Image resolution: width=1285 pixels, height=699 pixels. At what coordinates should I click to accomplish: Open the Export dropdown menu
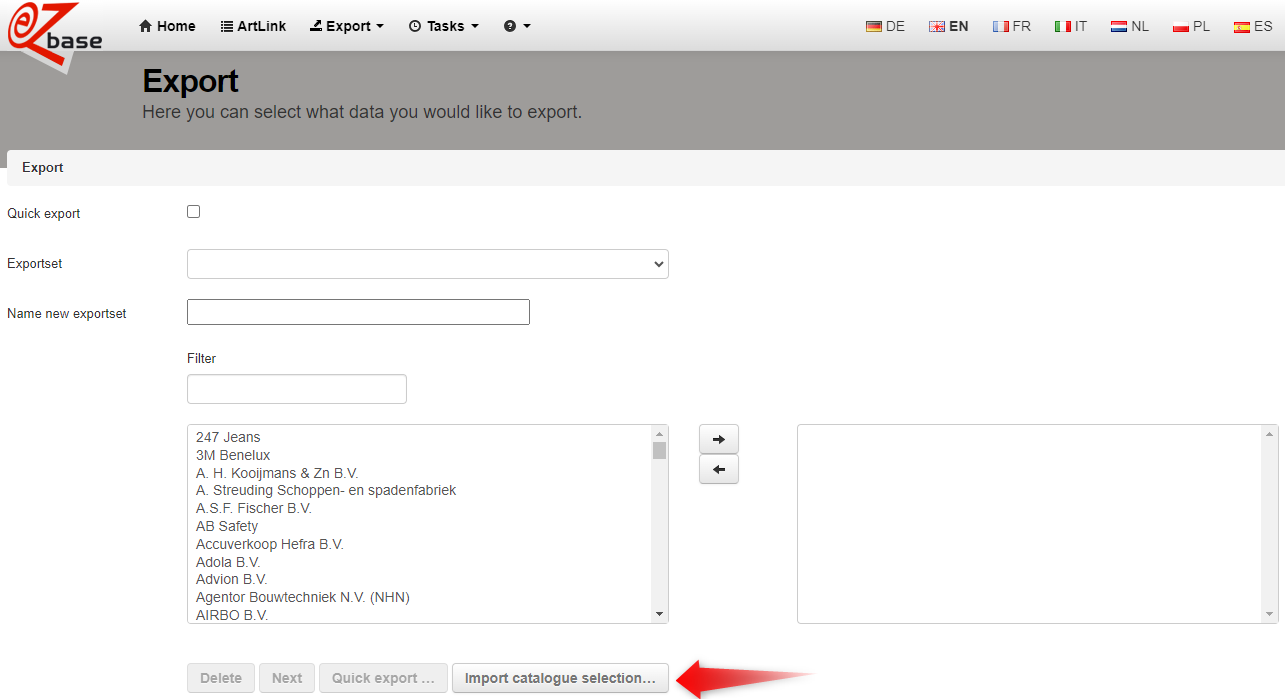pyautogui.click(x=347, y=26)
